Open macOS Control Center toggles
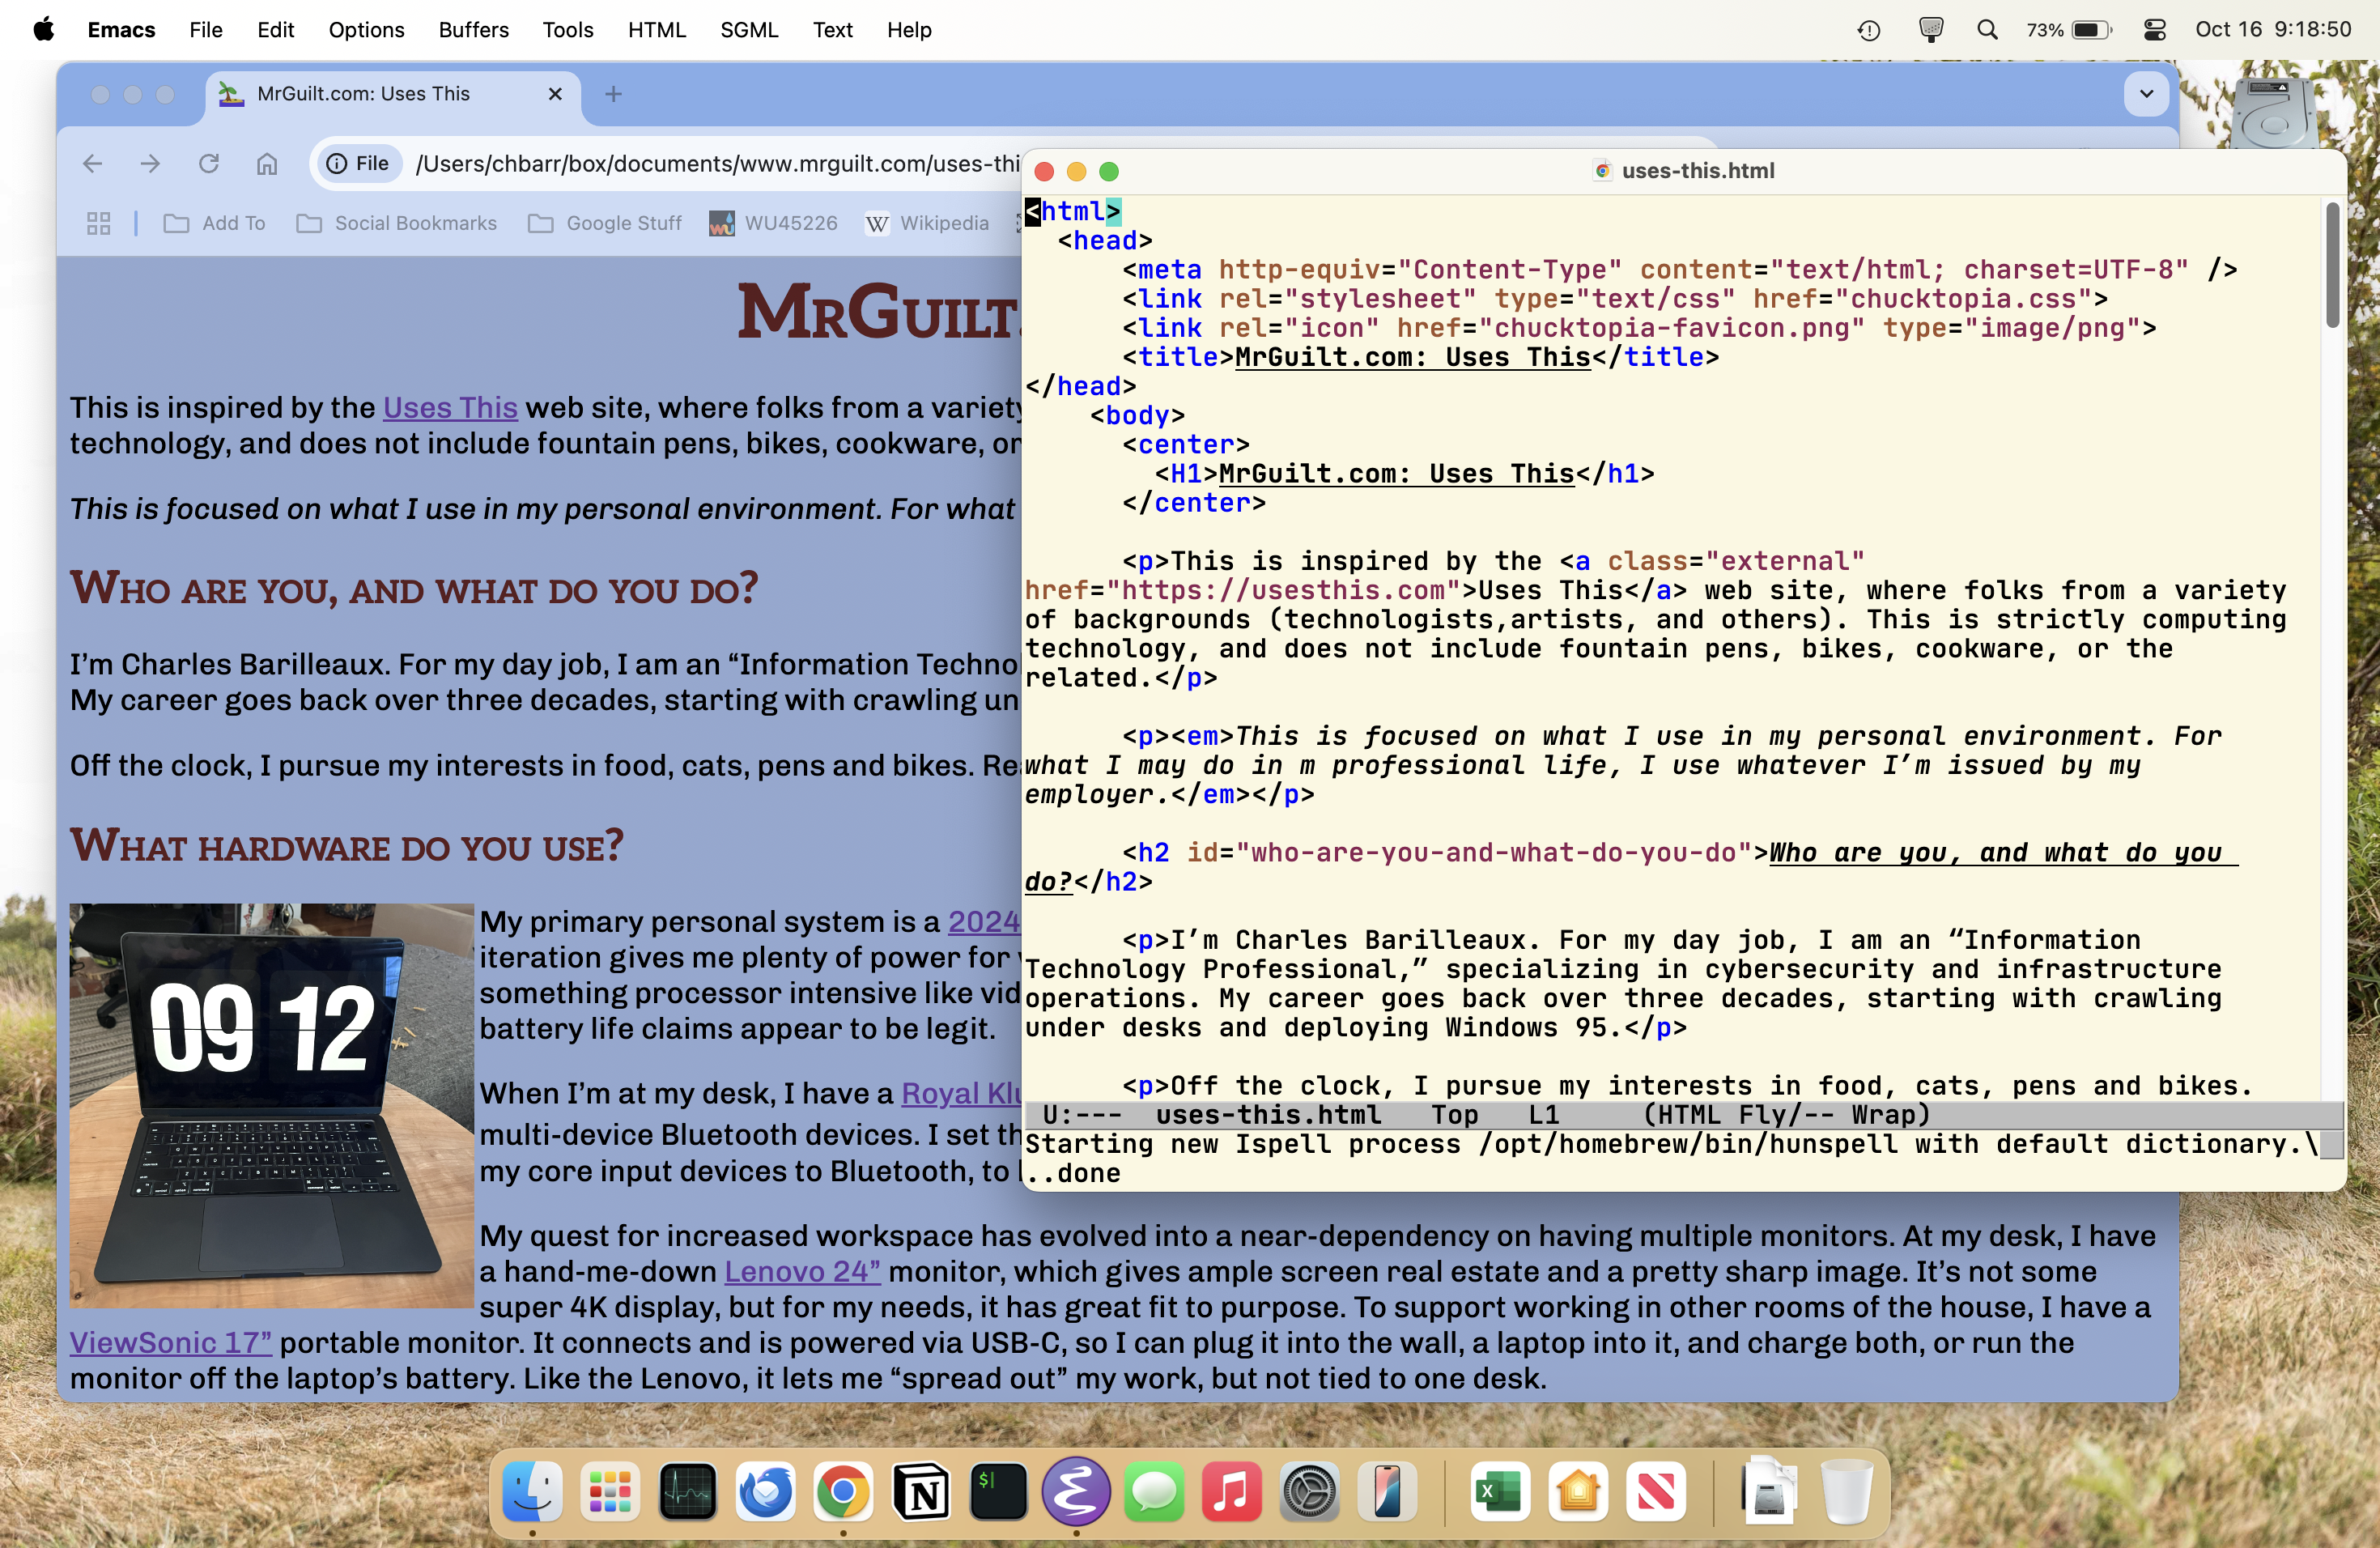This screenshot has height=1548, width=2380. pos(2155,30)
